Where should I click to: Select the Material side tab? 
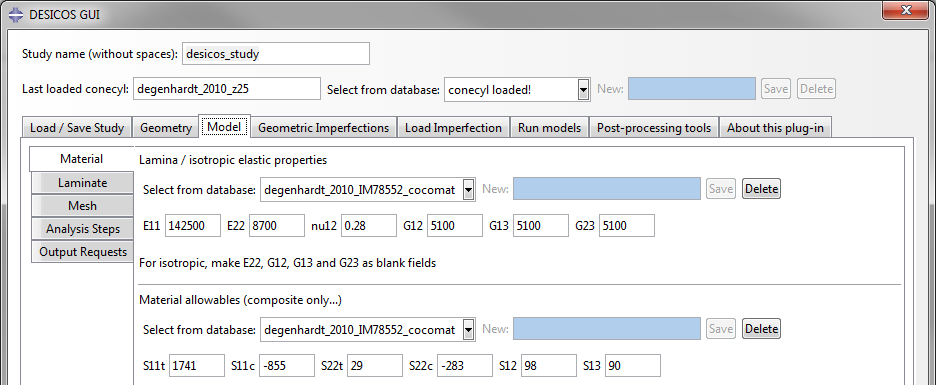coord(82,159)
